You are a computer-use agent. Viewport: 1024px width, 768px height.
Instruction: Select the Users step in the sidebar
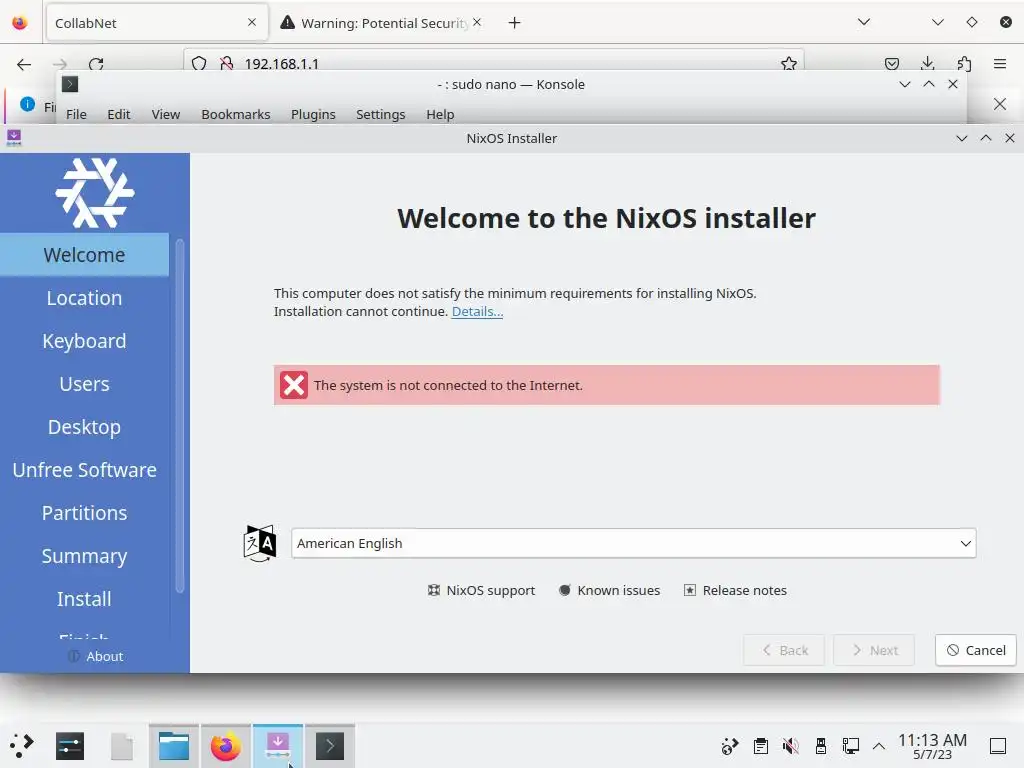click(x=84, y=384)
